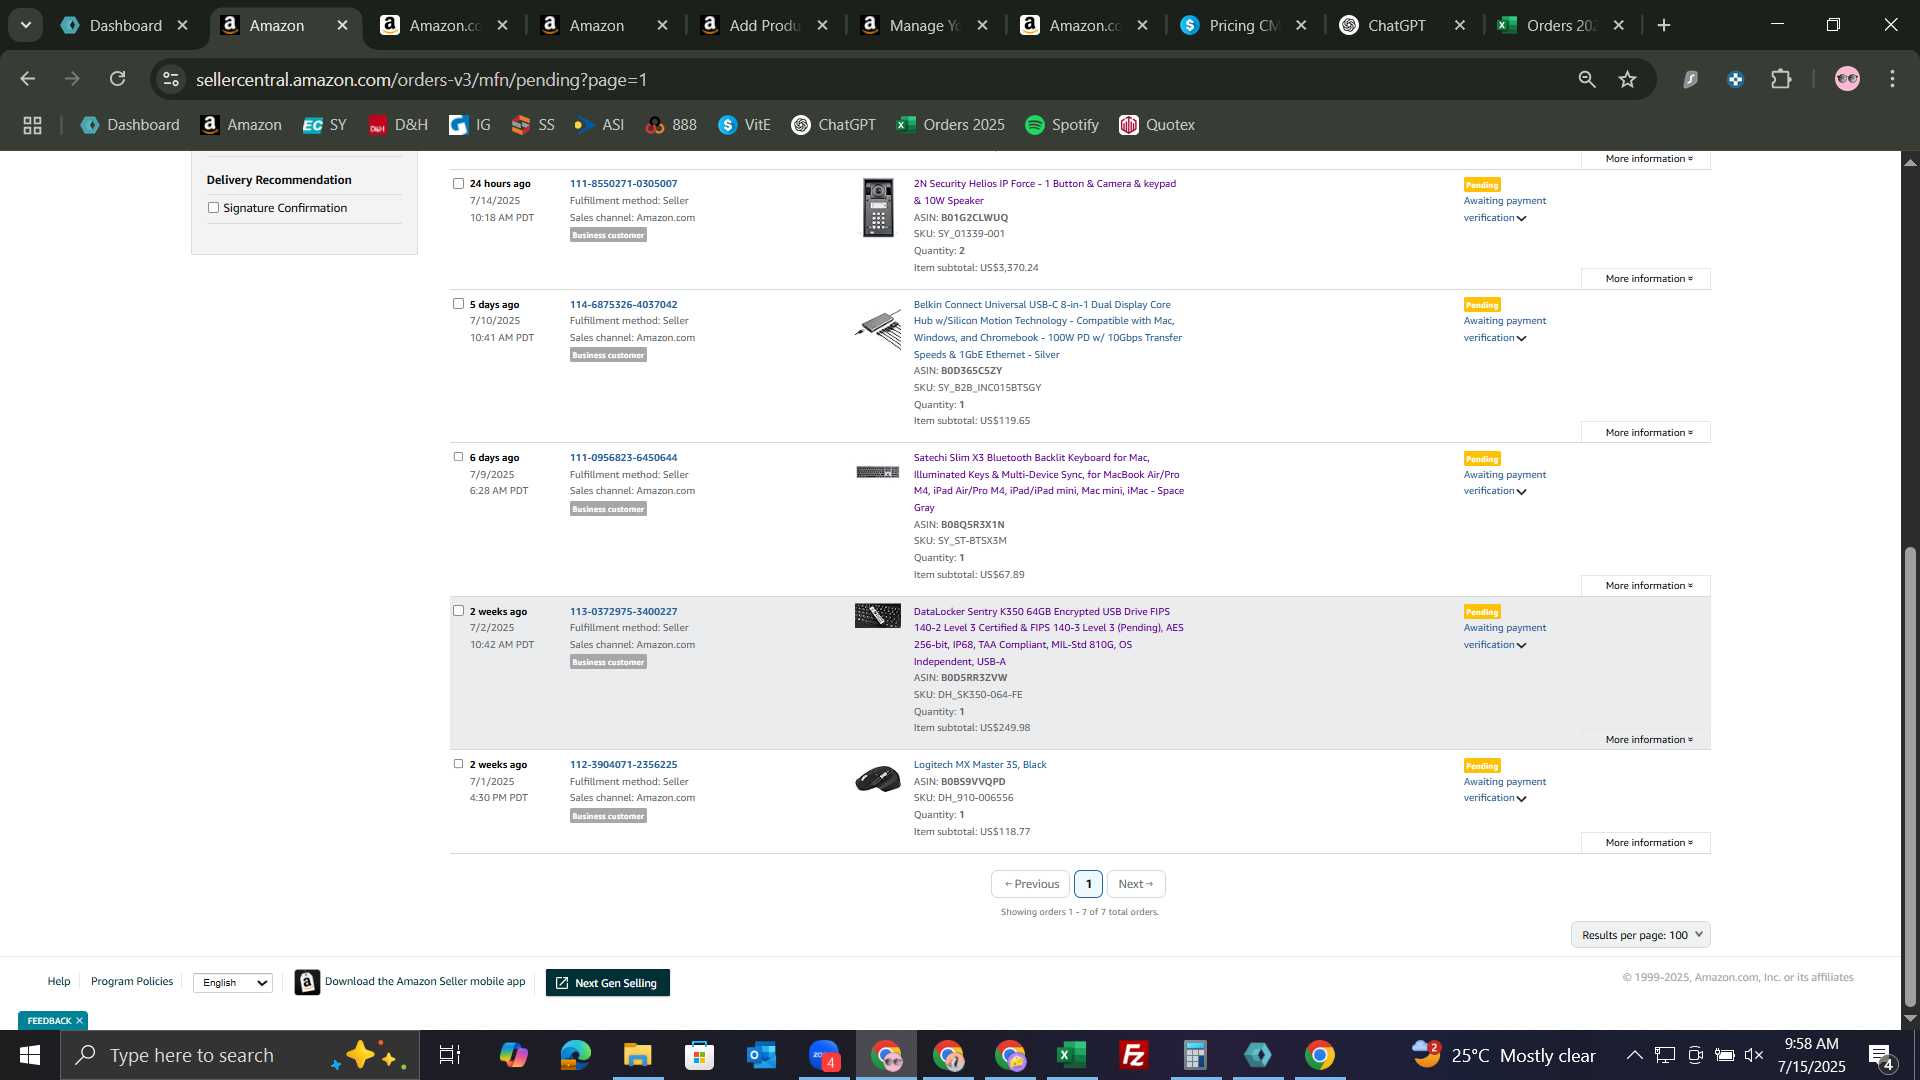
Task: Open the Logitech MX Master 3S product link
Action: point(979,765)
